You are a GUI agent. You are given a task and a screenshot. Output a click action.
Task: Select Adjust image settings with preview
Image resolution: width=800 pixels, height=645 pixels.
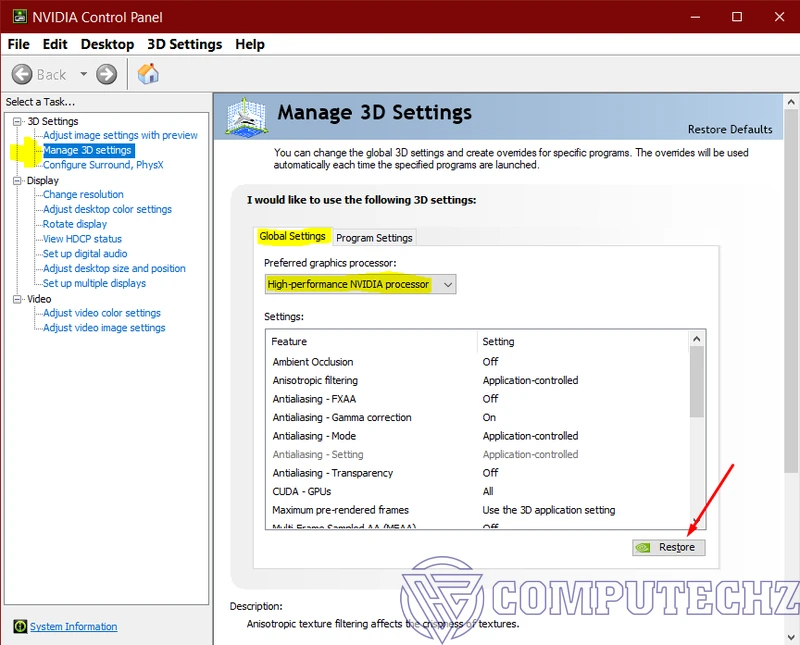coord(120,135)
